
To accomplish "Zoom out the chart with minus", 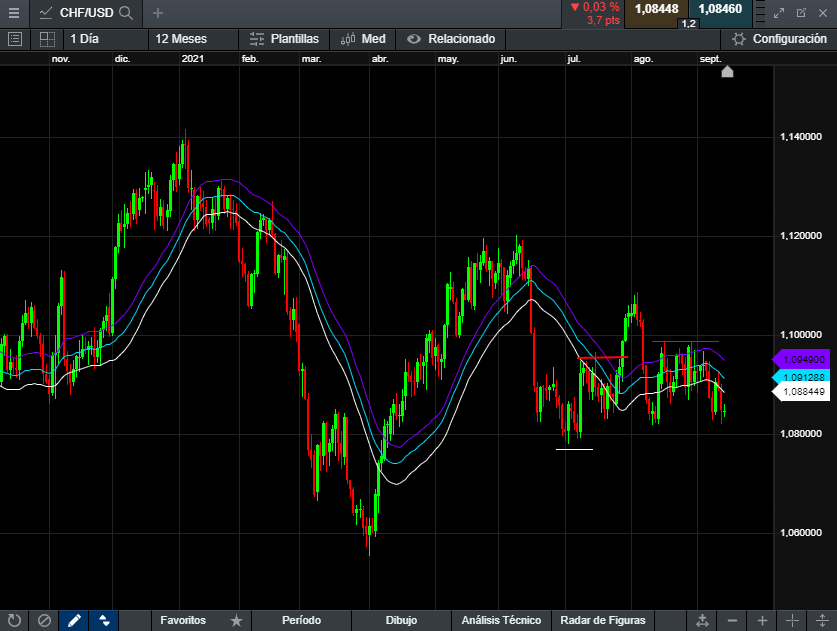I will 732,620.
